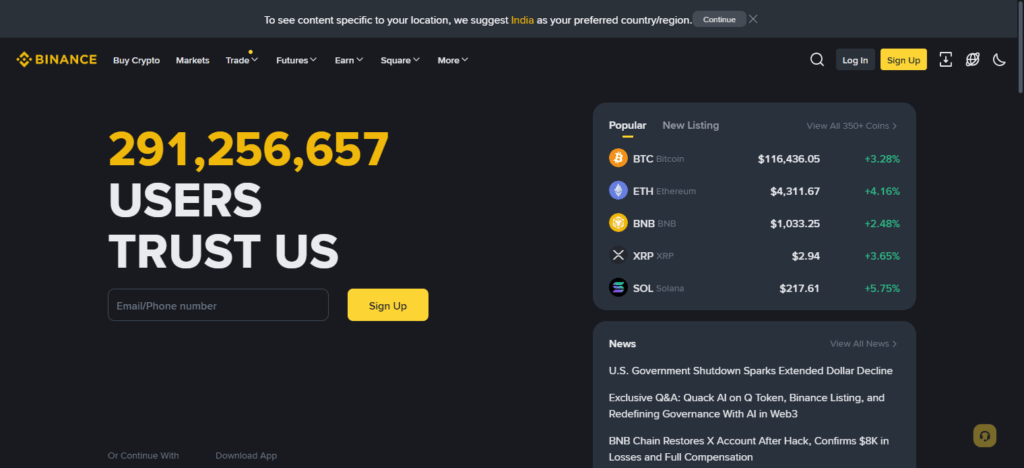
Task: Close the location suggestion banner
Action: (x=753, y=19)
